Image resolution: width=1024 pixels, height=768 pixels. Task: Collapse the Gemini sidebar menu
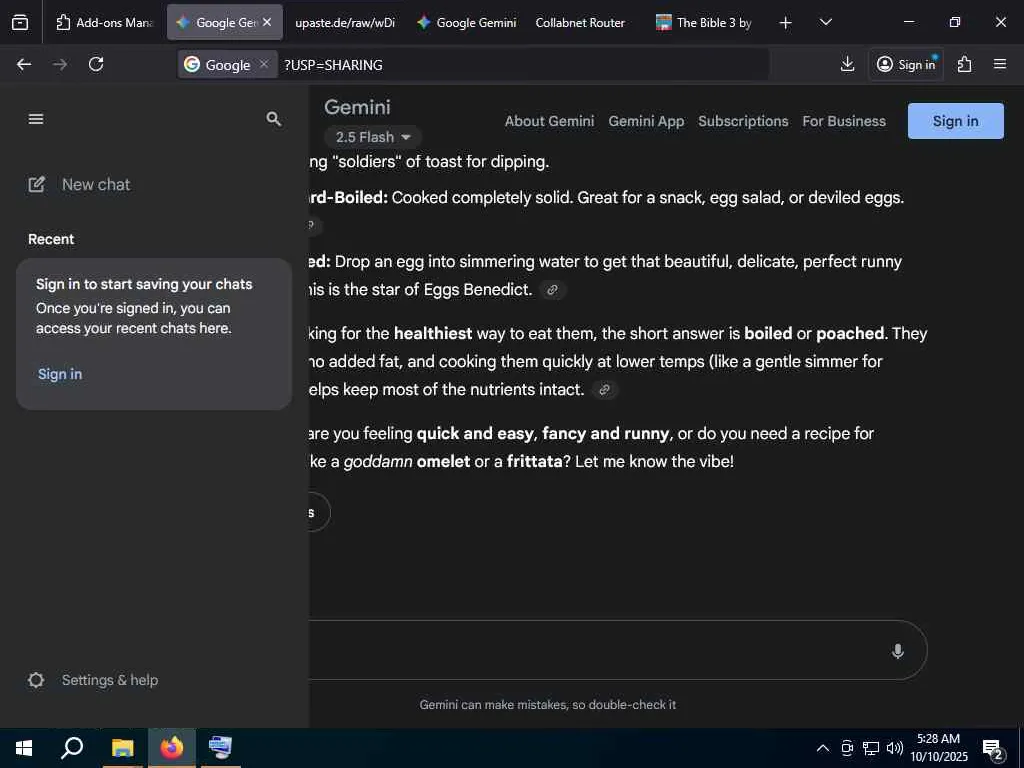[x=36, y=119]
